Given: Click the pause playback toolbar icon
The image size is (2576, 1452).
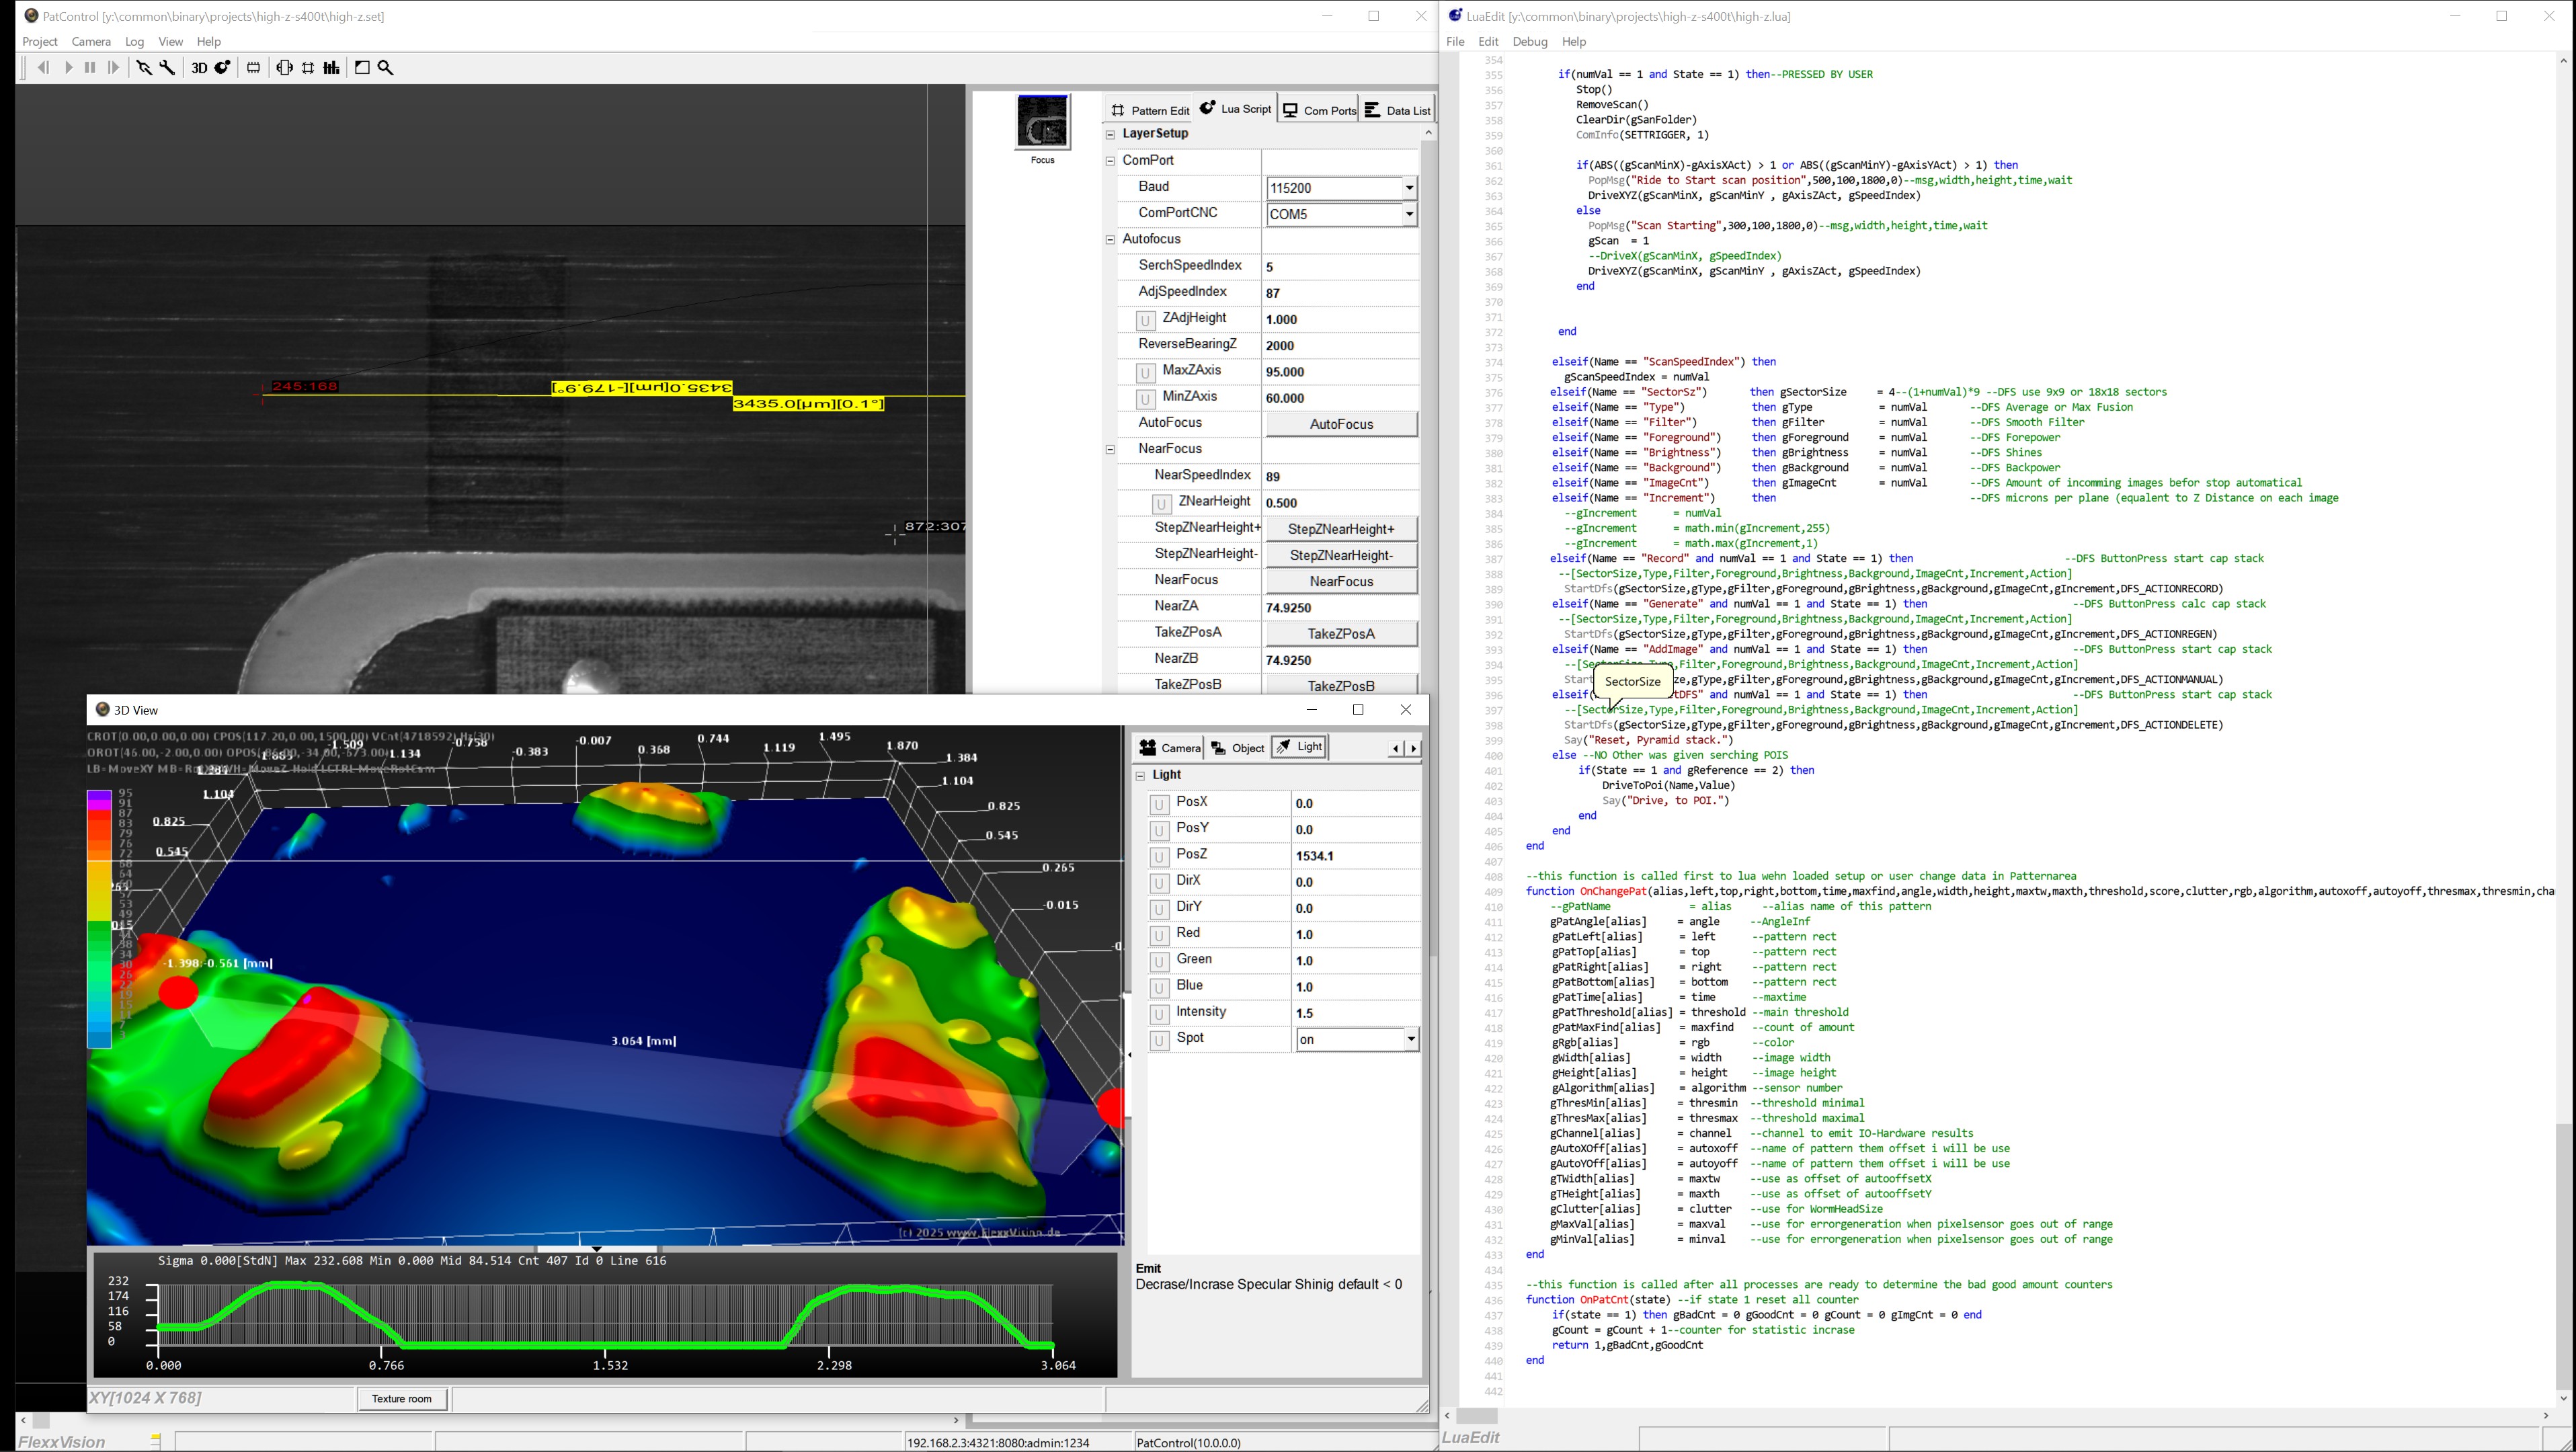Looking at the screenshot, I should (x=90, y=68).
